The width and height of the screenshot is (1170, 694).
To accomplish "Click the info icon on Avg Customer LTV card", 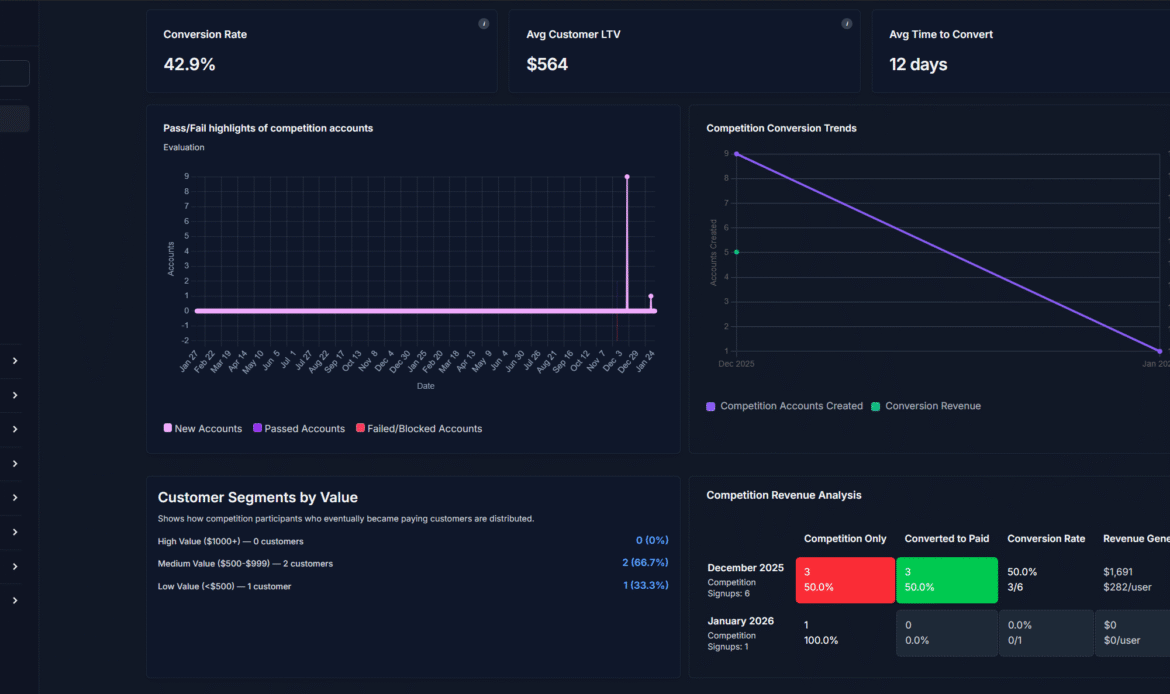I will (847, 24).
